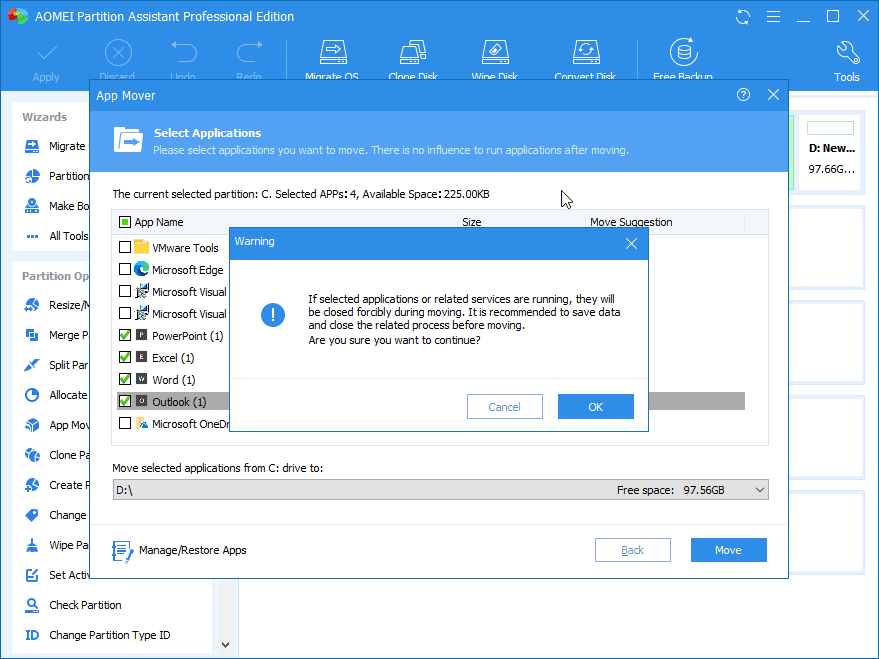Open Manage/Restore Apps link
Image resolution: width=879 pixels, height=659 pixels.
pyautogui.click(x=180, y=550)
